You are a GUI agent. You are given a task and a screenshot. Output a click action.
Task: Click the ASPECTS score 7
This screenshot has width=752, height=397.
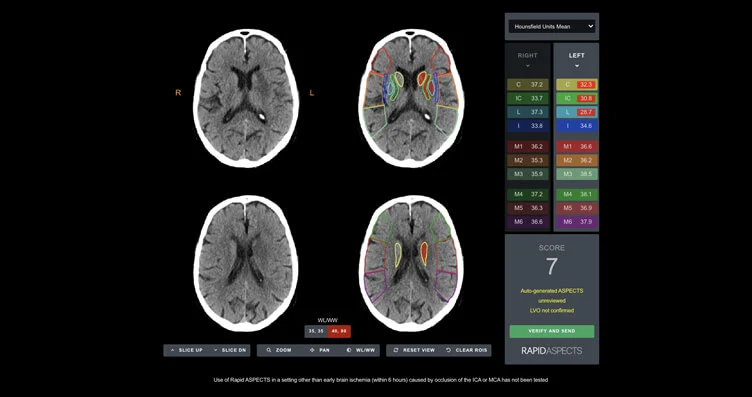552,267
